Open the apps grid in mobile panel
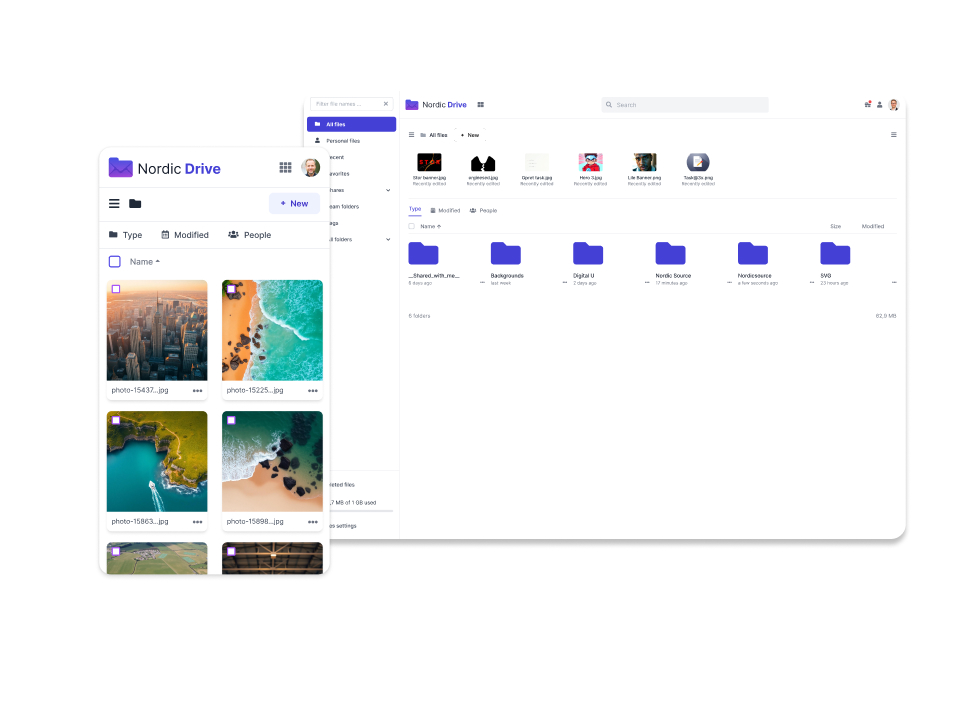 pyautogui.click(x=285, y=167)
